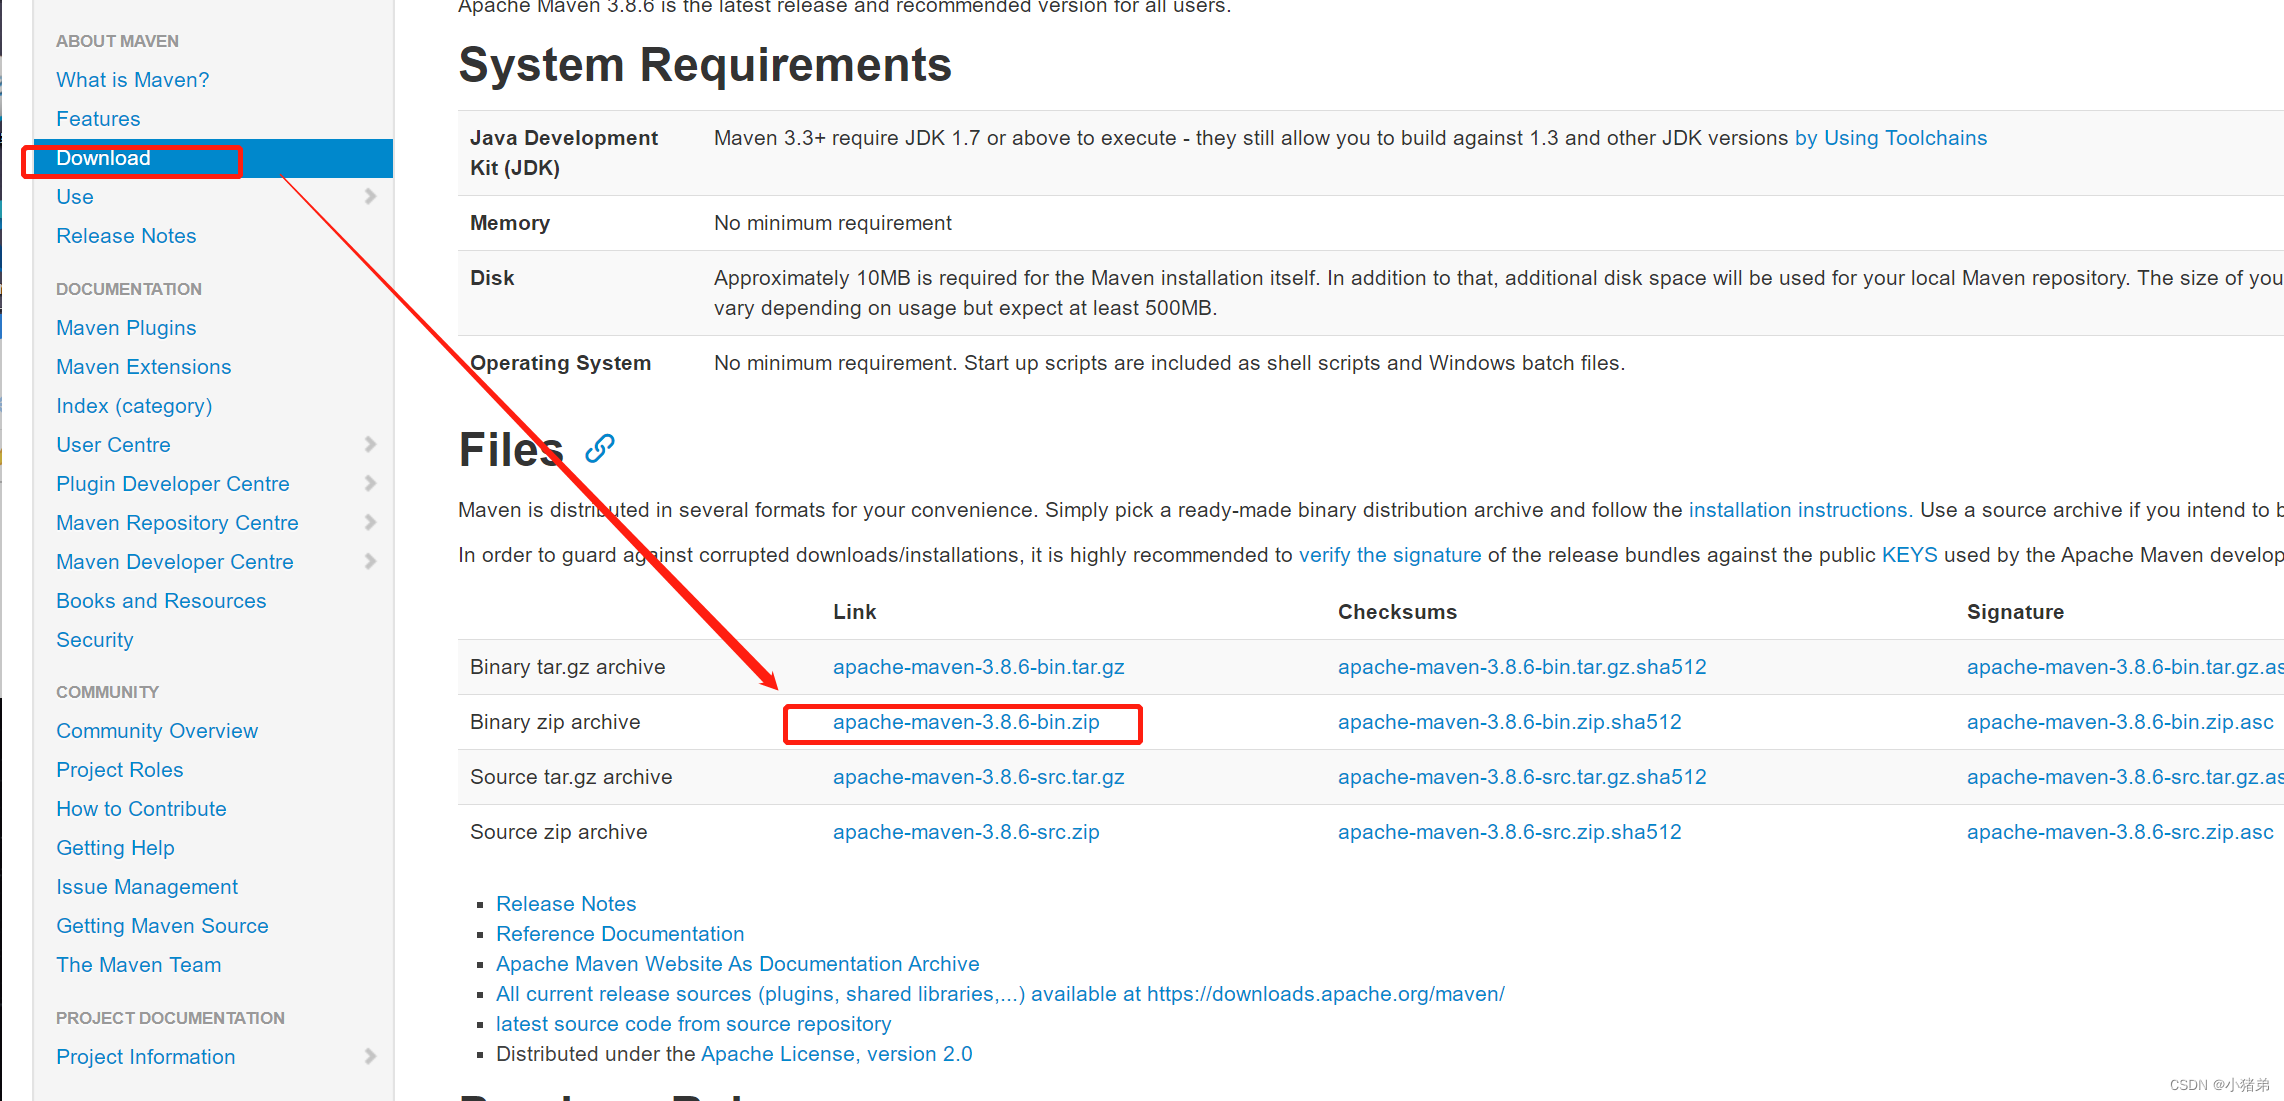Open the installation instructions link

pos(1798,510)
